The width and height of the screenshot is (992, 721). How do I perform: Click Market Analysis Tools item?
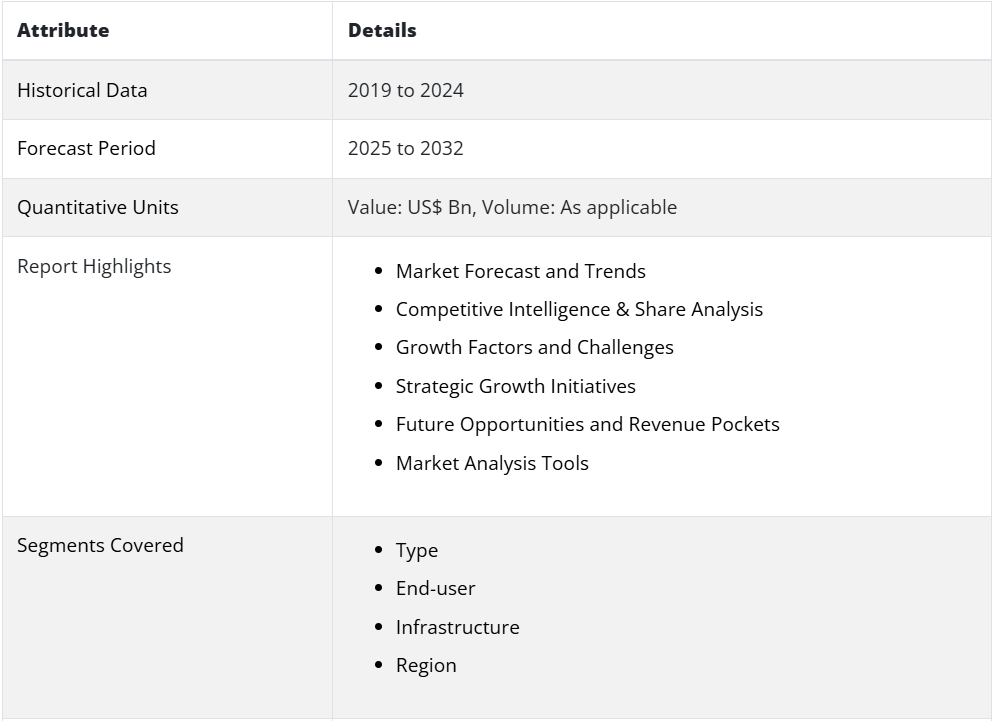(x=492, y=464)
